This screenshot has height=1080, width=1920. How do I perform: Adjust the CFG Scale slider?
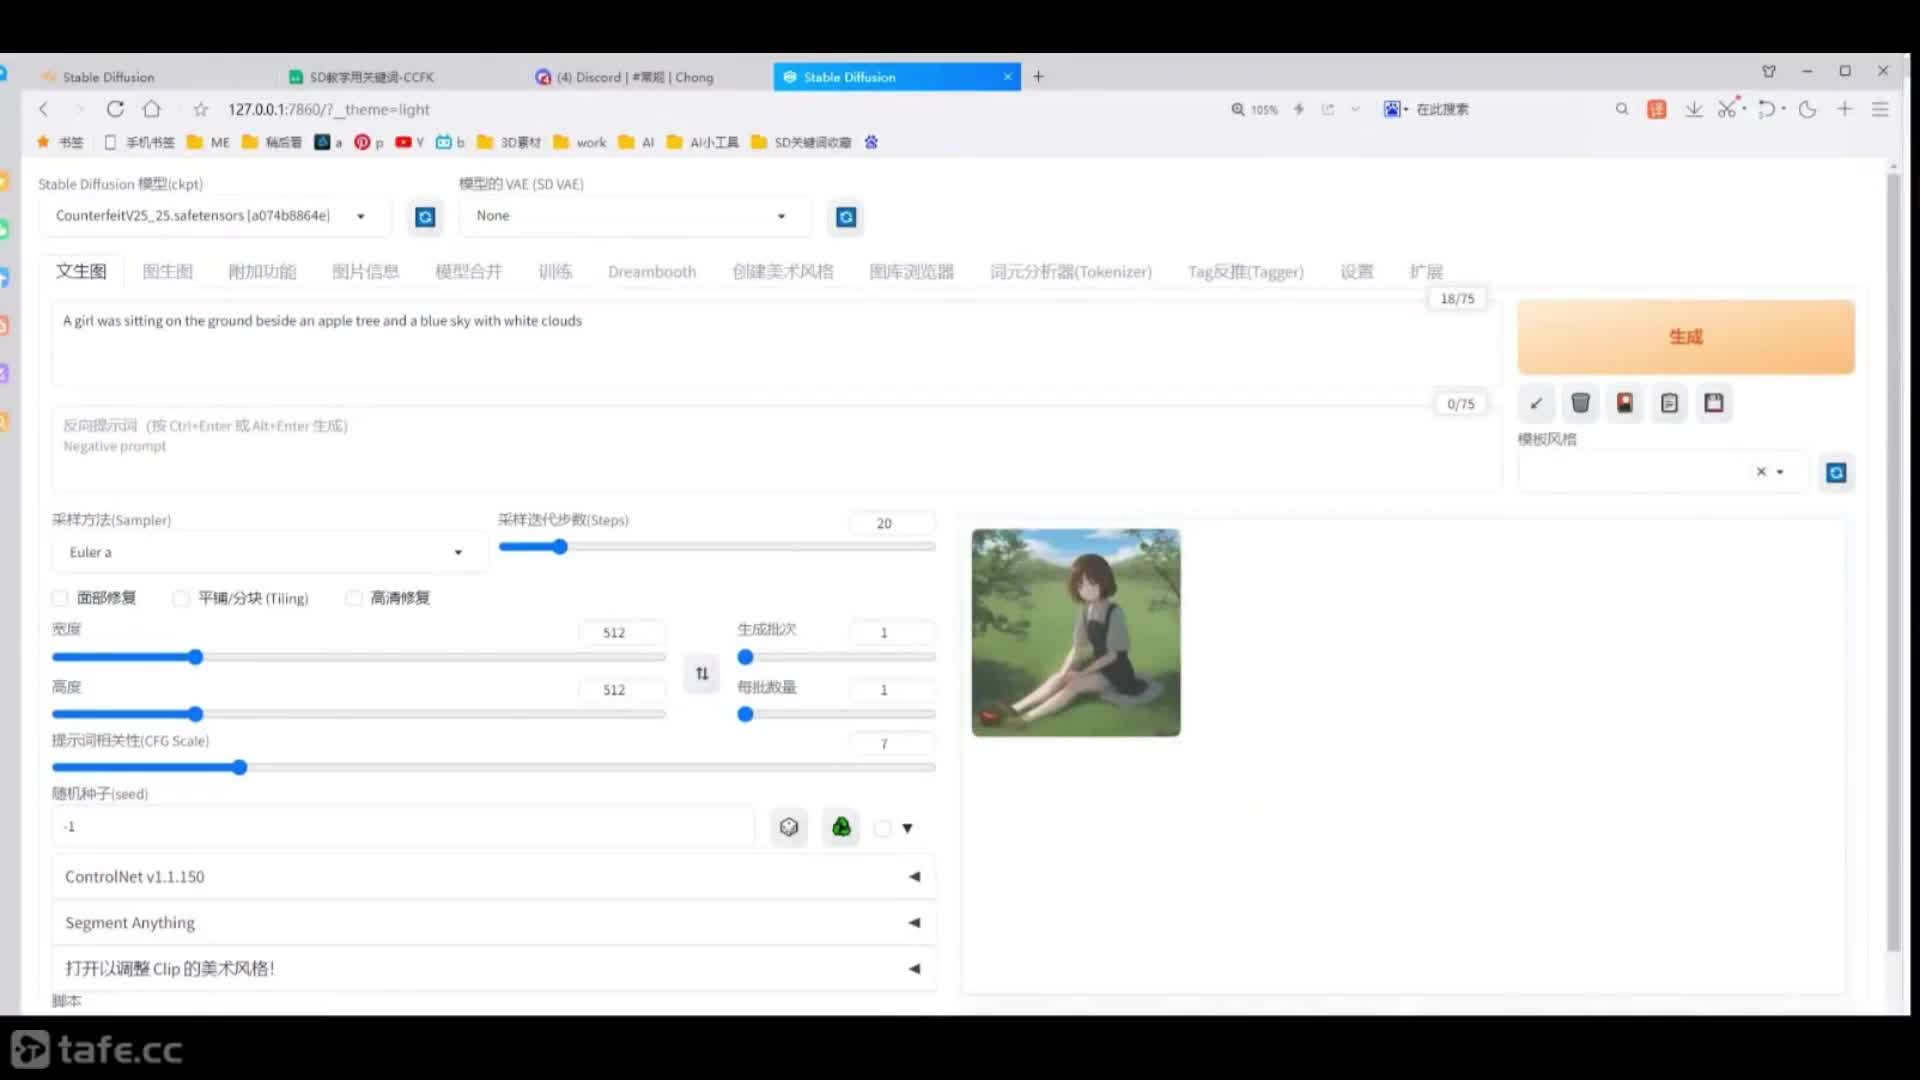pos(493,768)
